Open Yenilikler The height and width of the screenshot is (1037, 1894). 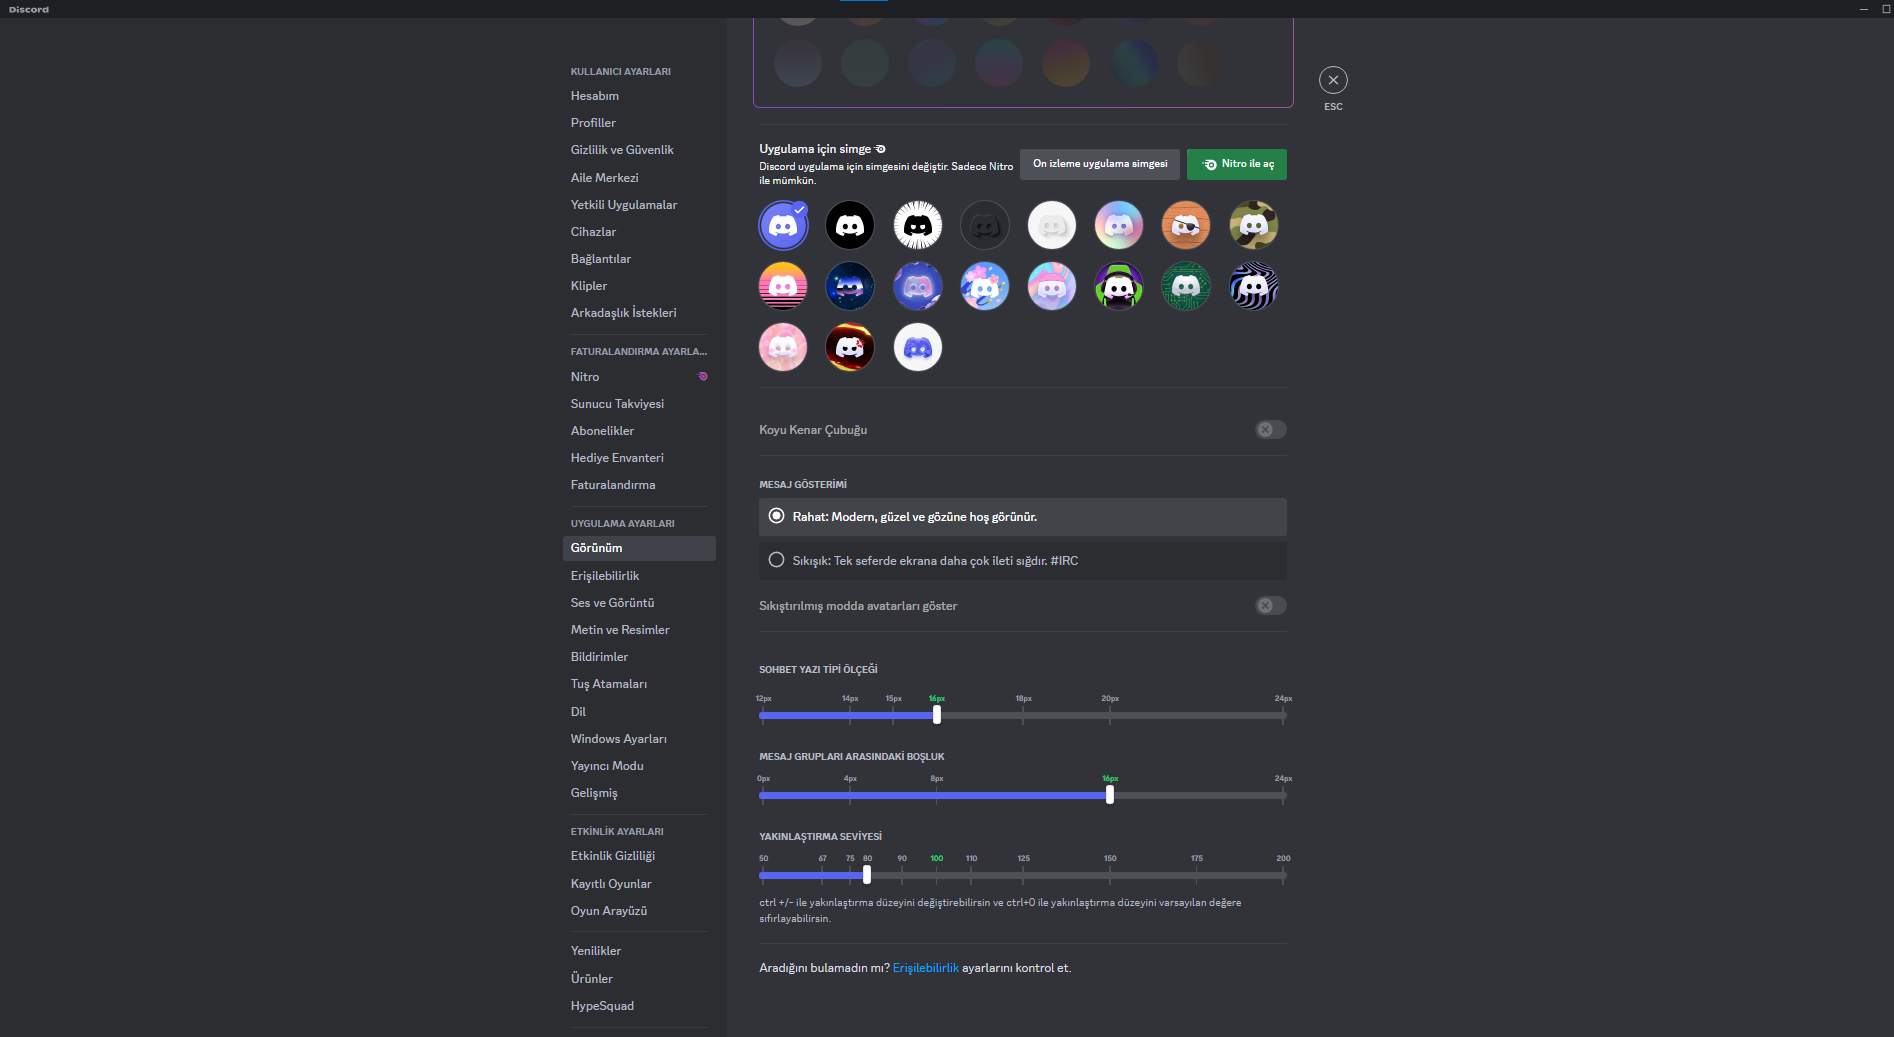click(639, 951)
